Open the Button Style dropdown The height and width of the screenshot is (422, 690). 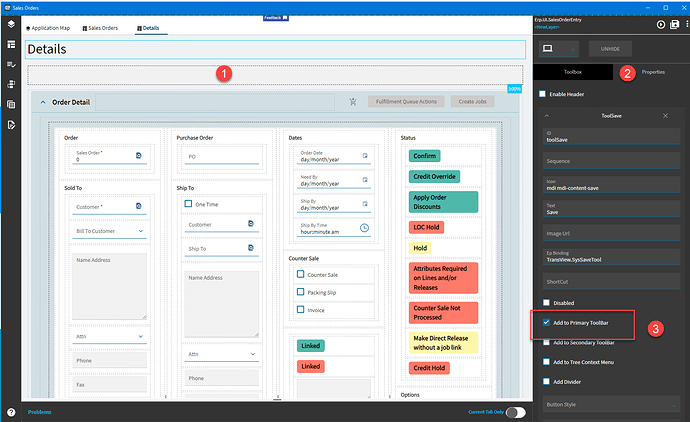click(611, 404)
